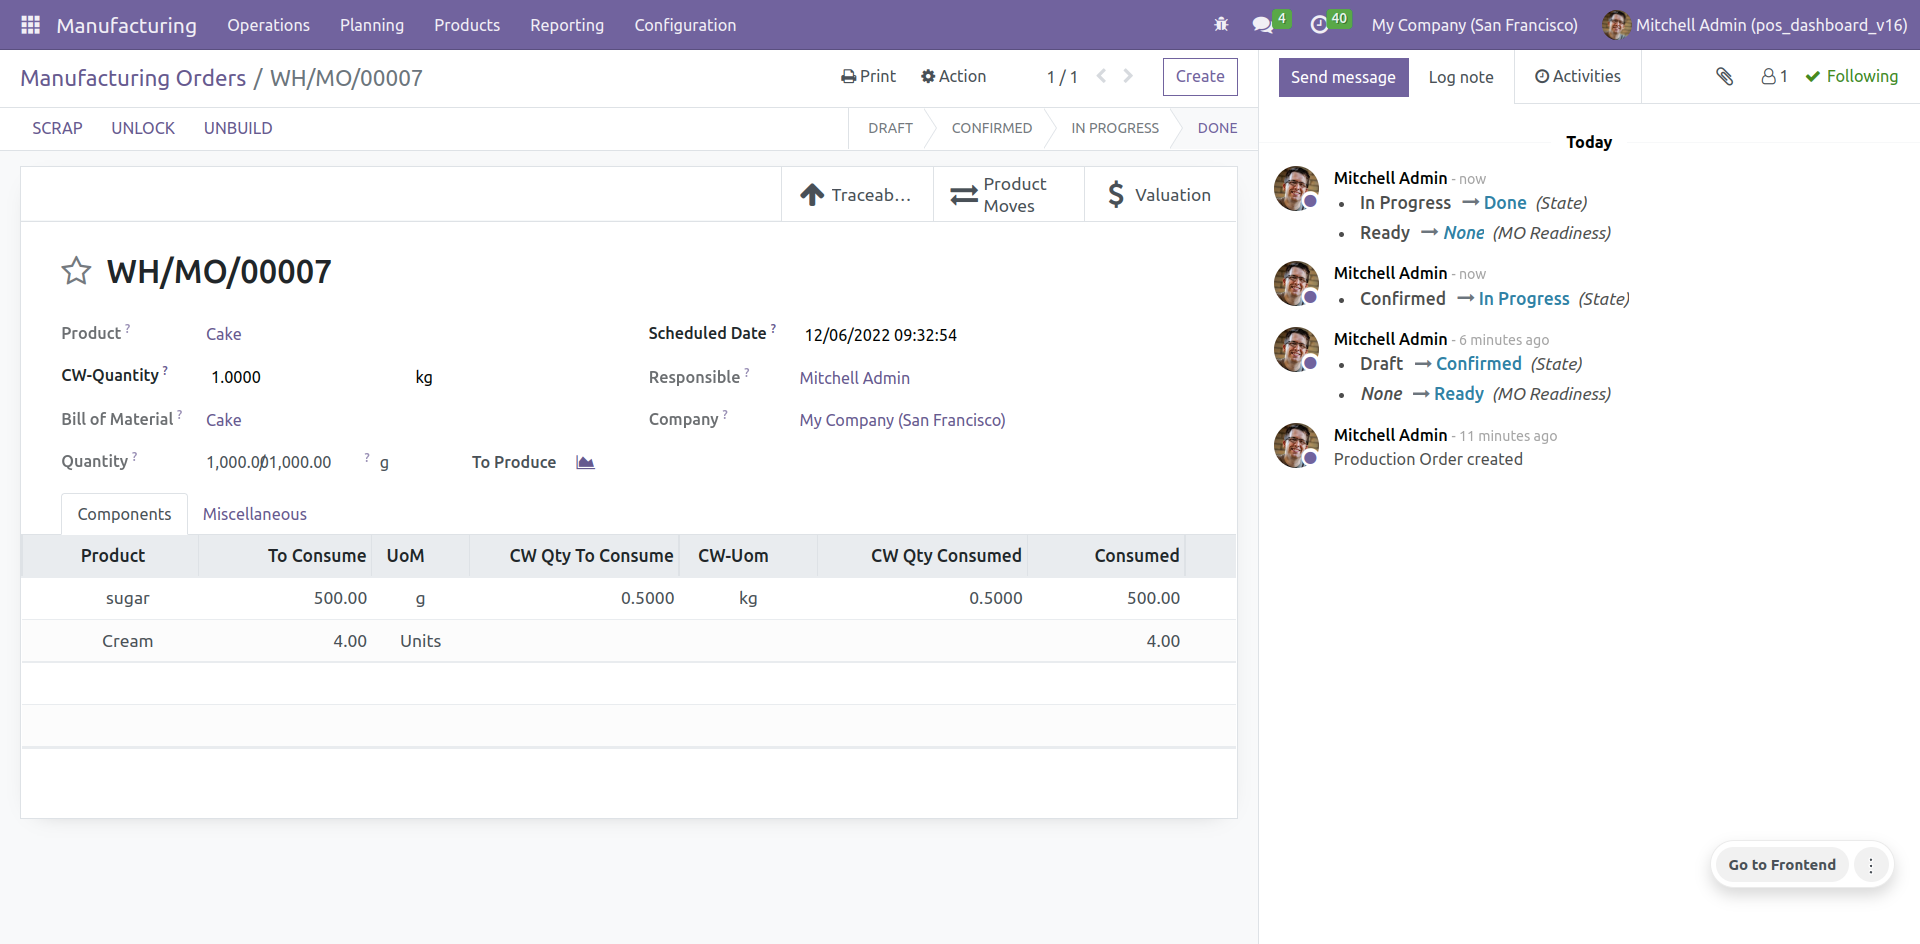Screen dimensions: 1920x944
Task: Click avatar next to Production Order created
Action: point(1296,445)
